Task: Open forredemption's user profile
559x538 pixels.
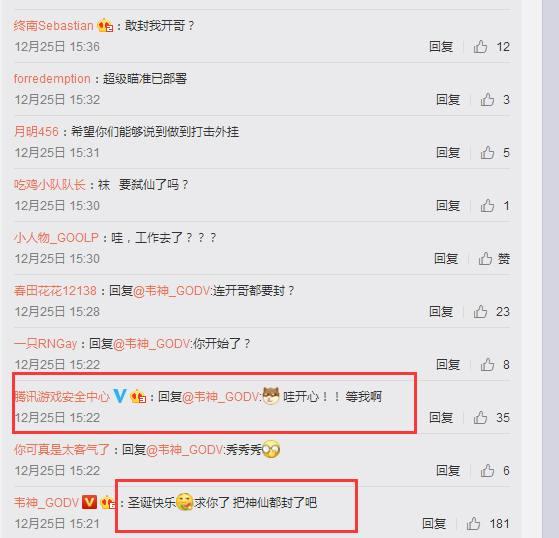Action: [x=52, y=79]
